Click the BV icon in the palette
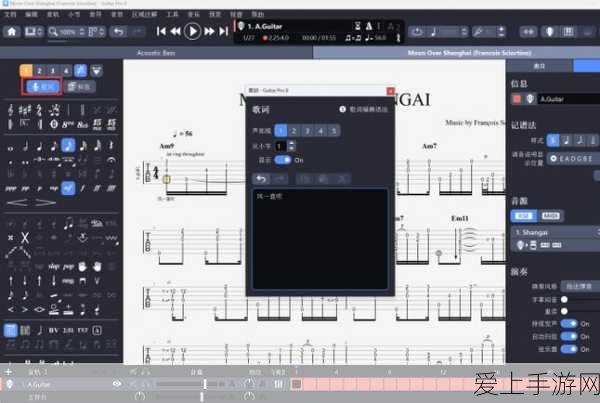The height and width of the screenshot is (403, 600). (x=54, y=330)
